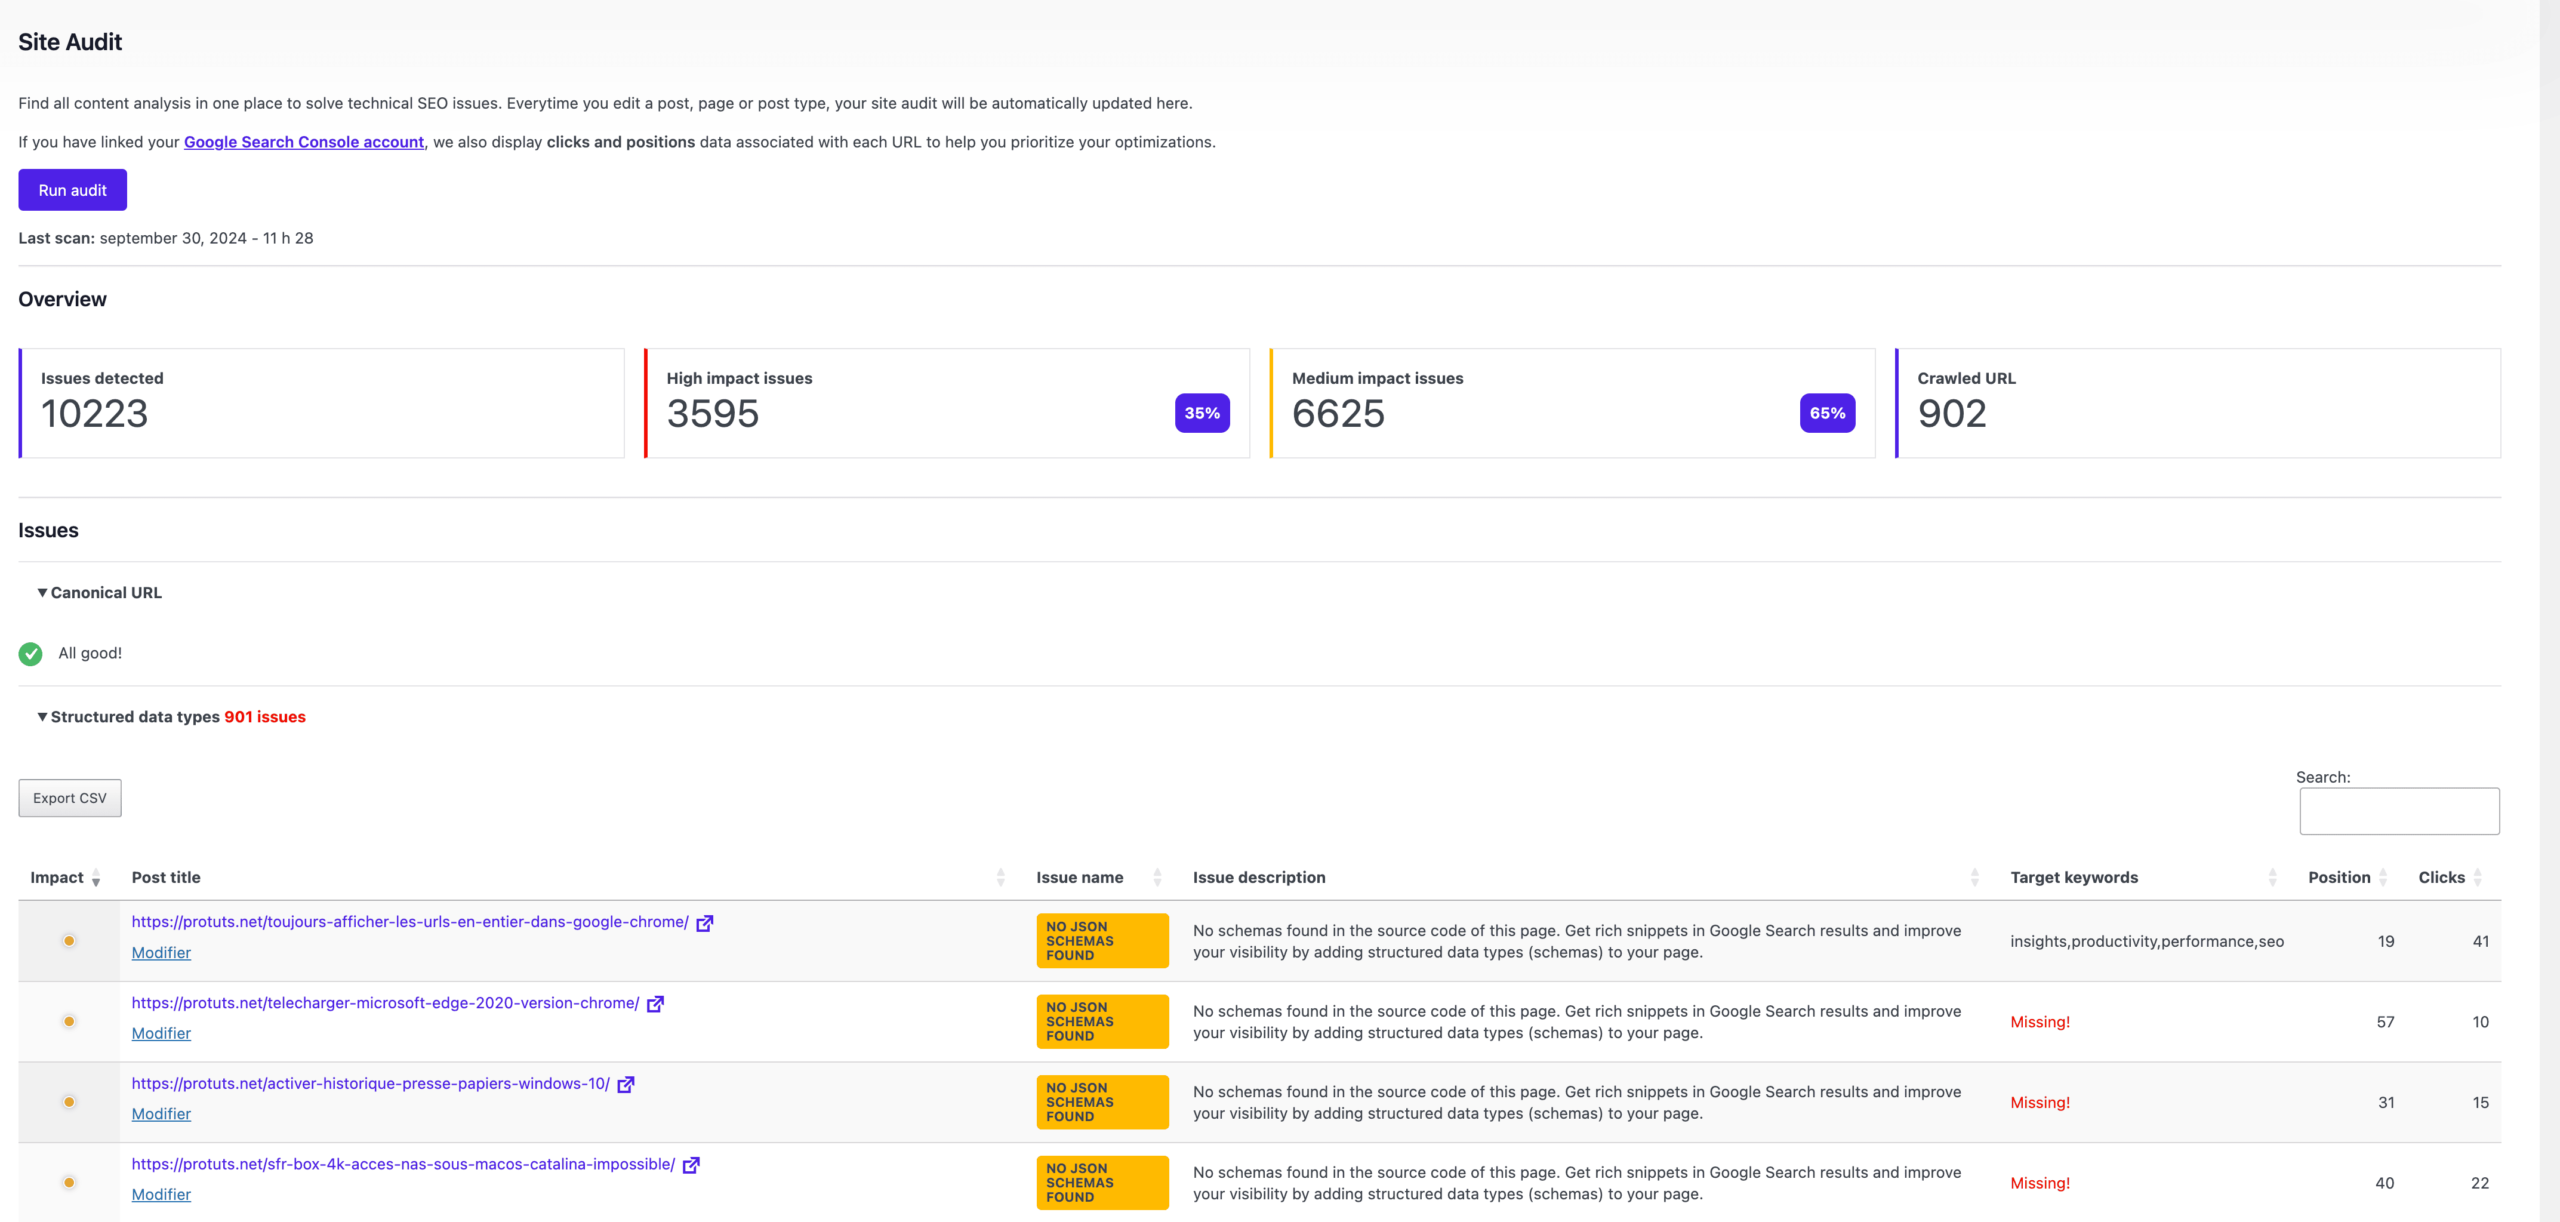
Task: Sort by Position column arrows
Action: pos(2383,878)
